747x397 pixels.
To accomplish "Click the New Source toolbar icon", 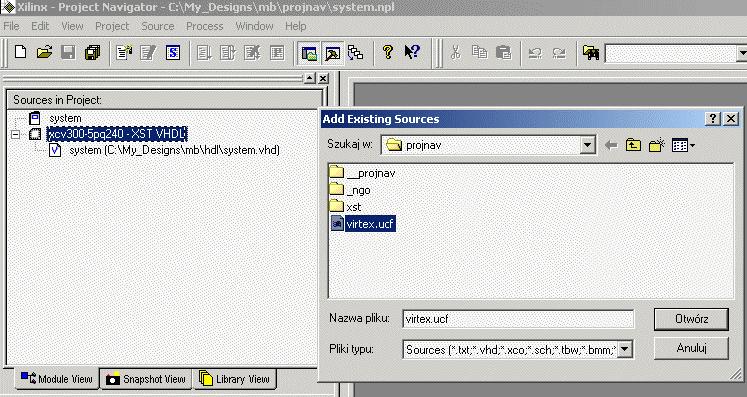I will tap(124, 51).
